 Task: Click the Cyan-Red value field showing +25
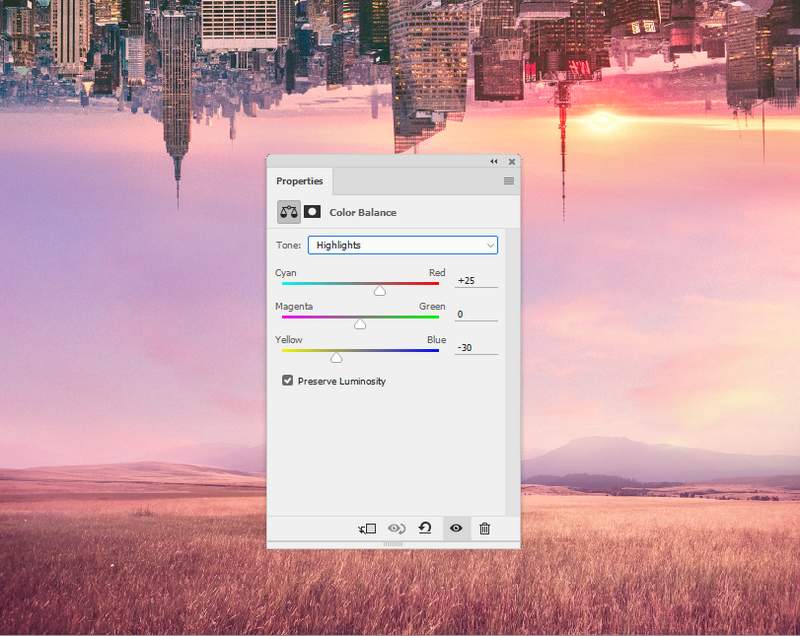tap(475, 281)
